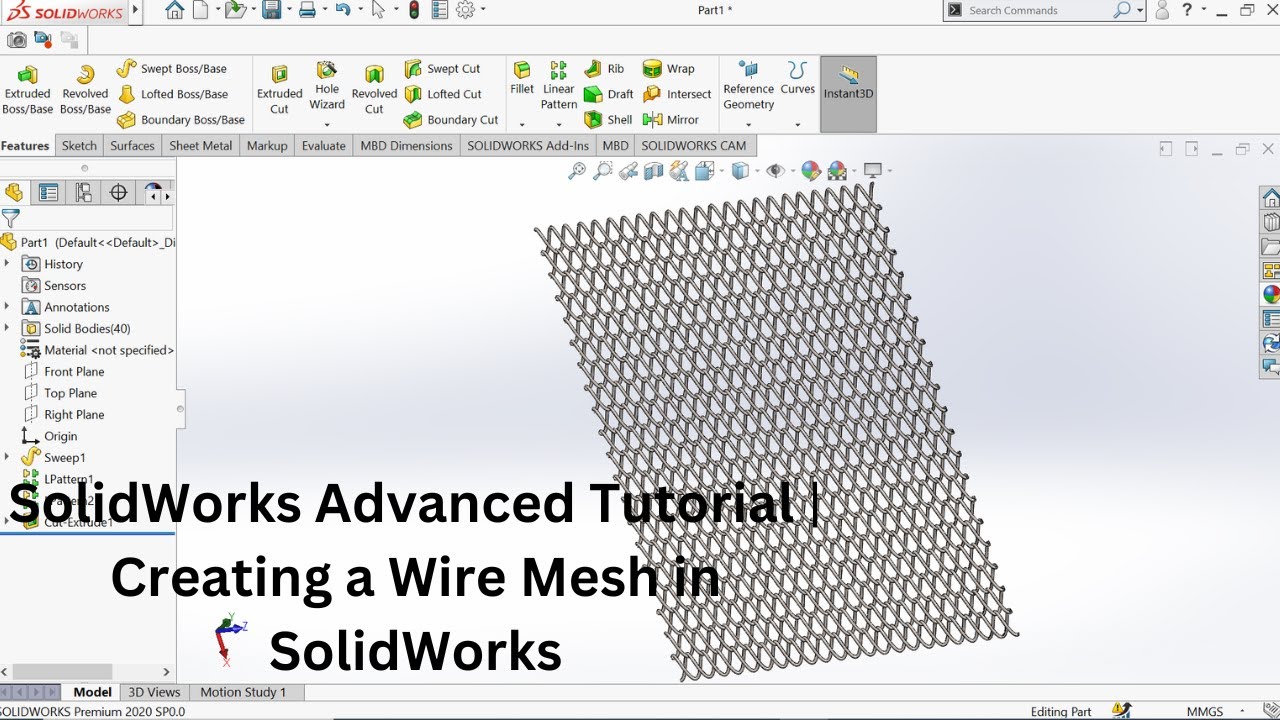This screenshot has height=720, width=1280.
Task: Click the Home icon in quick access toolbar
Action: click(x=174, y=10)
